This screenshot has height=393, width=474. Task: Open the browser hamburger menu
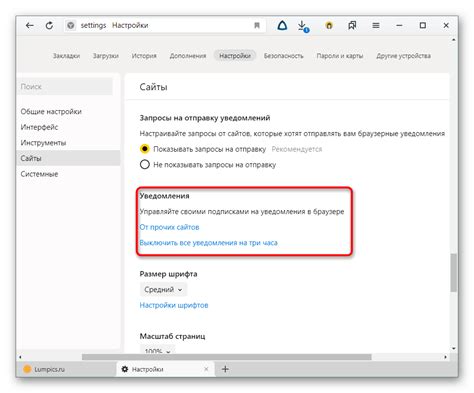[x=376, y=25]
